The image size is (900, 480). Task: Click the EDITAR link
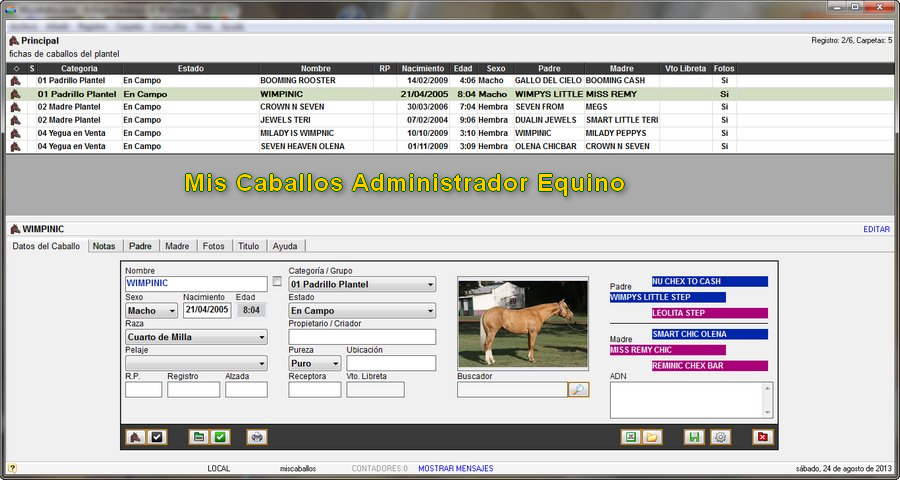[x=876, y=229]
